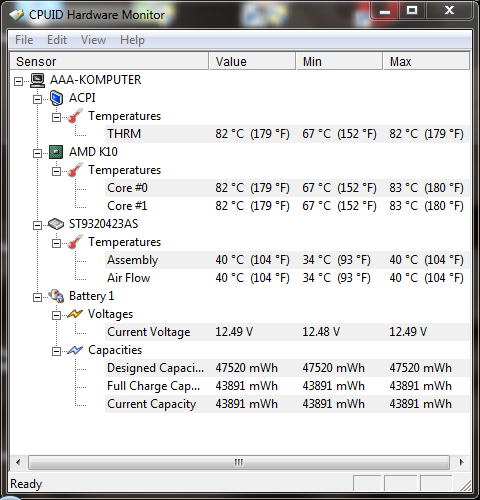
Task: Click the Sensor column header
Action: pyautogui.click(x=109, y=61)
